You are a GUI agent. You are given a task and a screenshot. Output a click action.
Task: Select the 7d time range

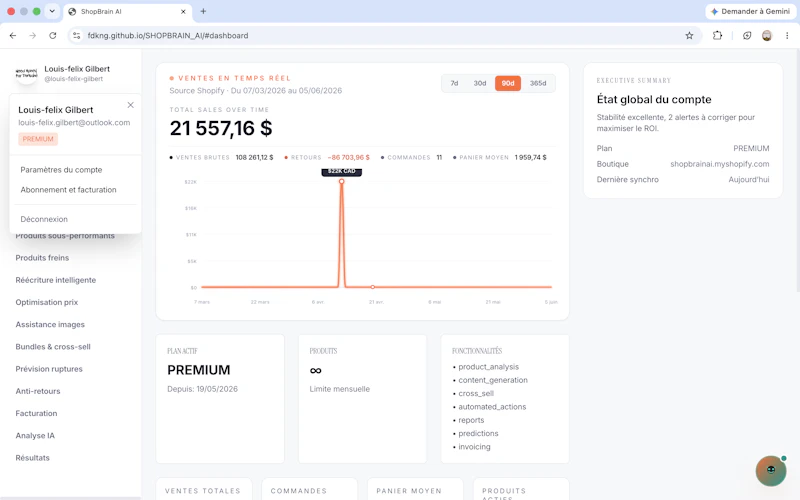454,83
